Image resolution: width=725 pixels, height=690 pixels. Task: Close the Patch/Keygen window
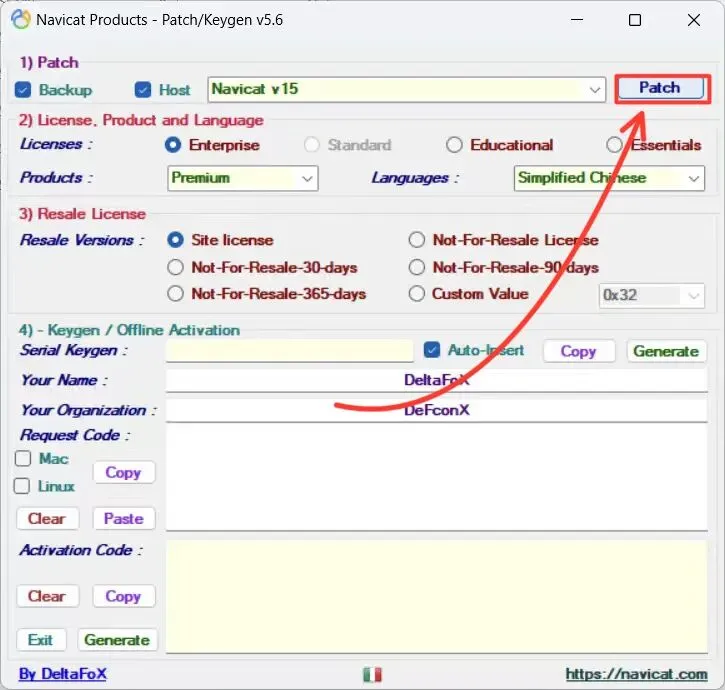point(694,20)
